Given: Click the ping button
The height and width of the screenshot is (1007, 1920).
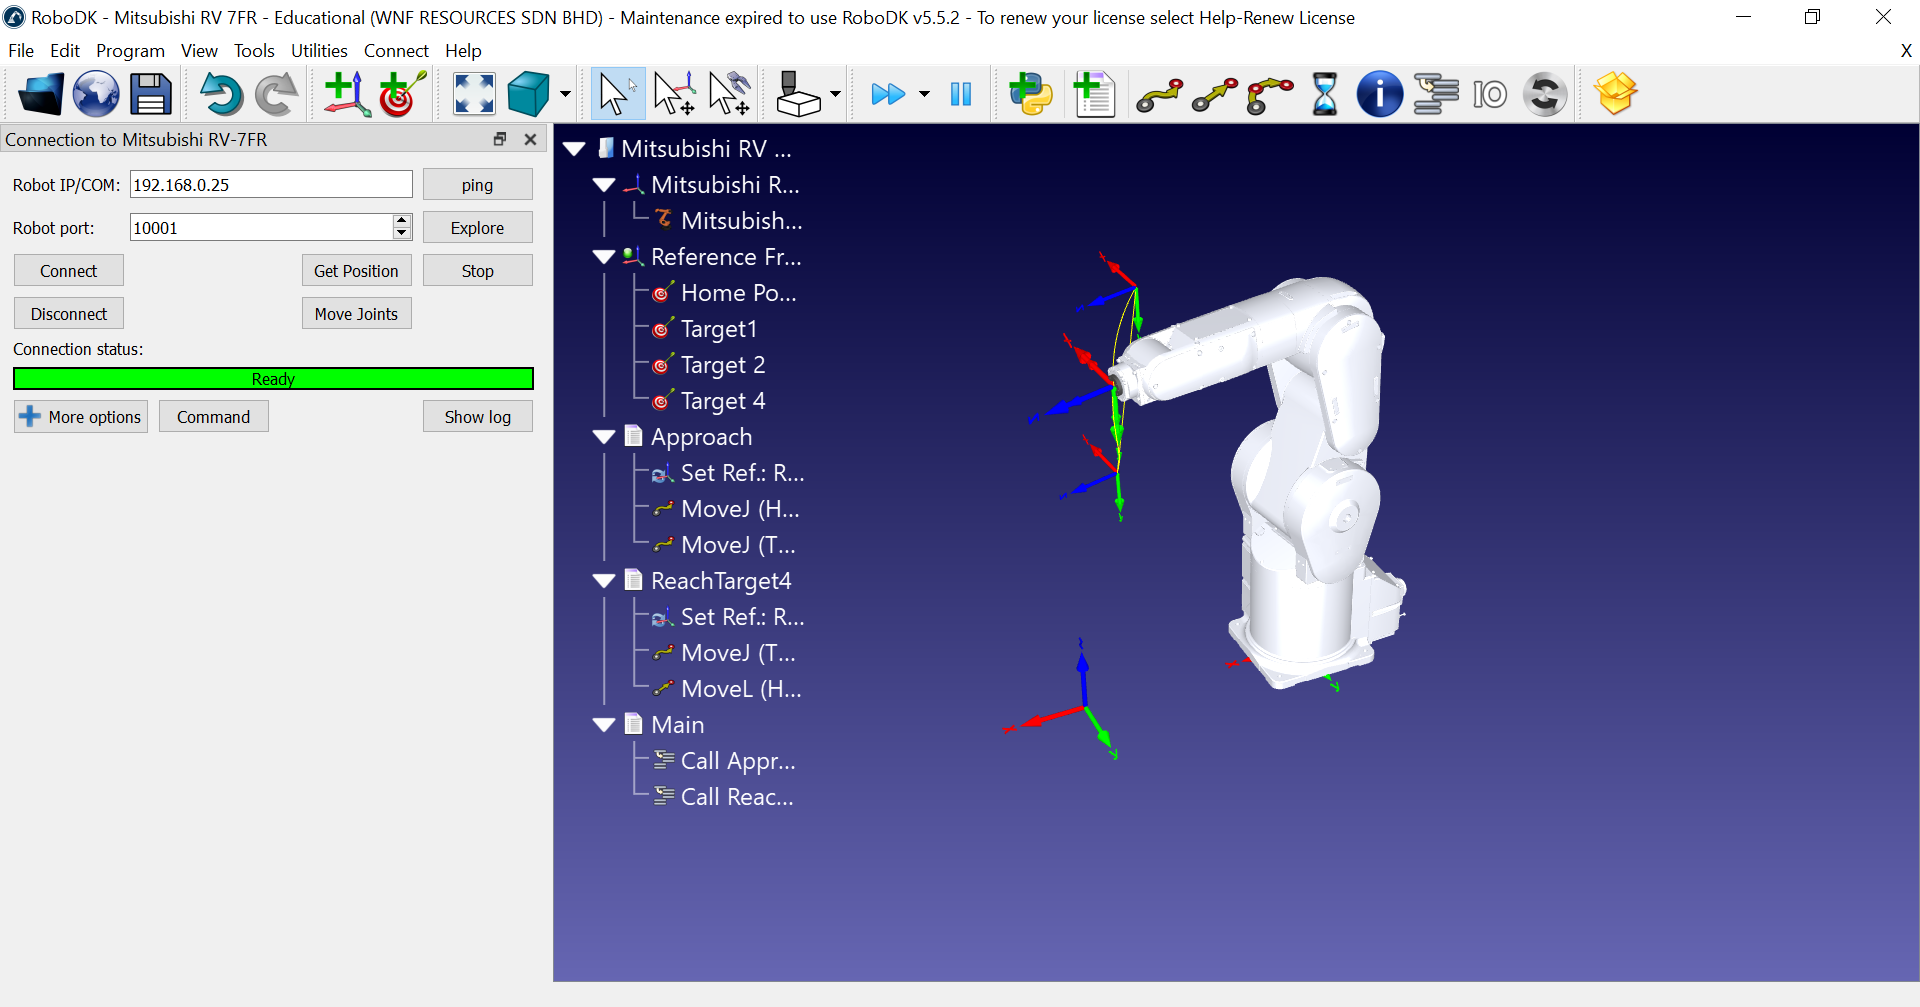Looking at the screenshot, I should (477, 185).
